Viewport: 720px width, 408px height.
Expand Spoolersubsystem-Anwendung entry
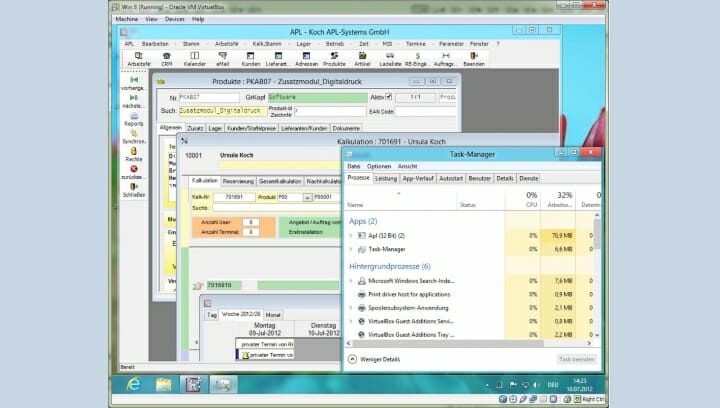[351, 307]
